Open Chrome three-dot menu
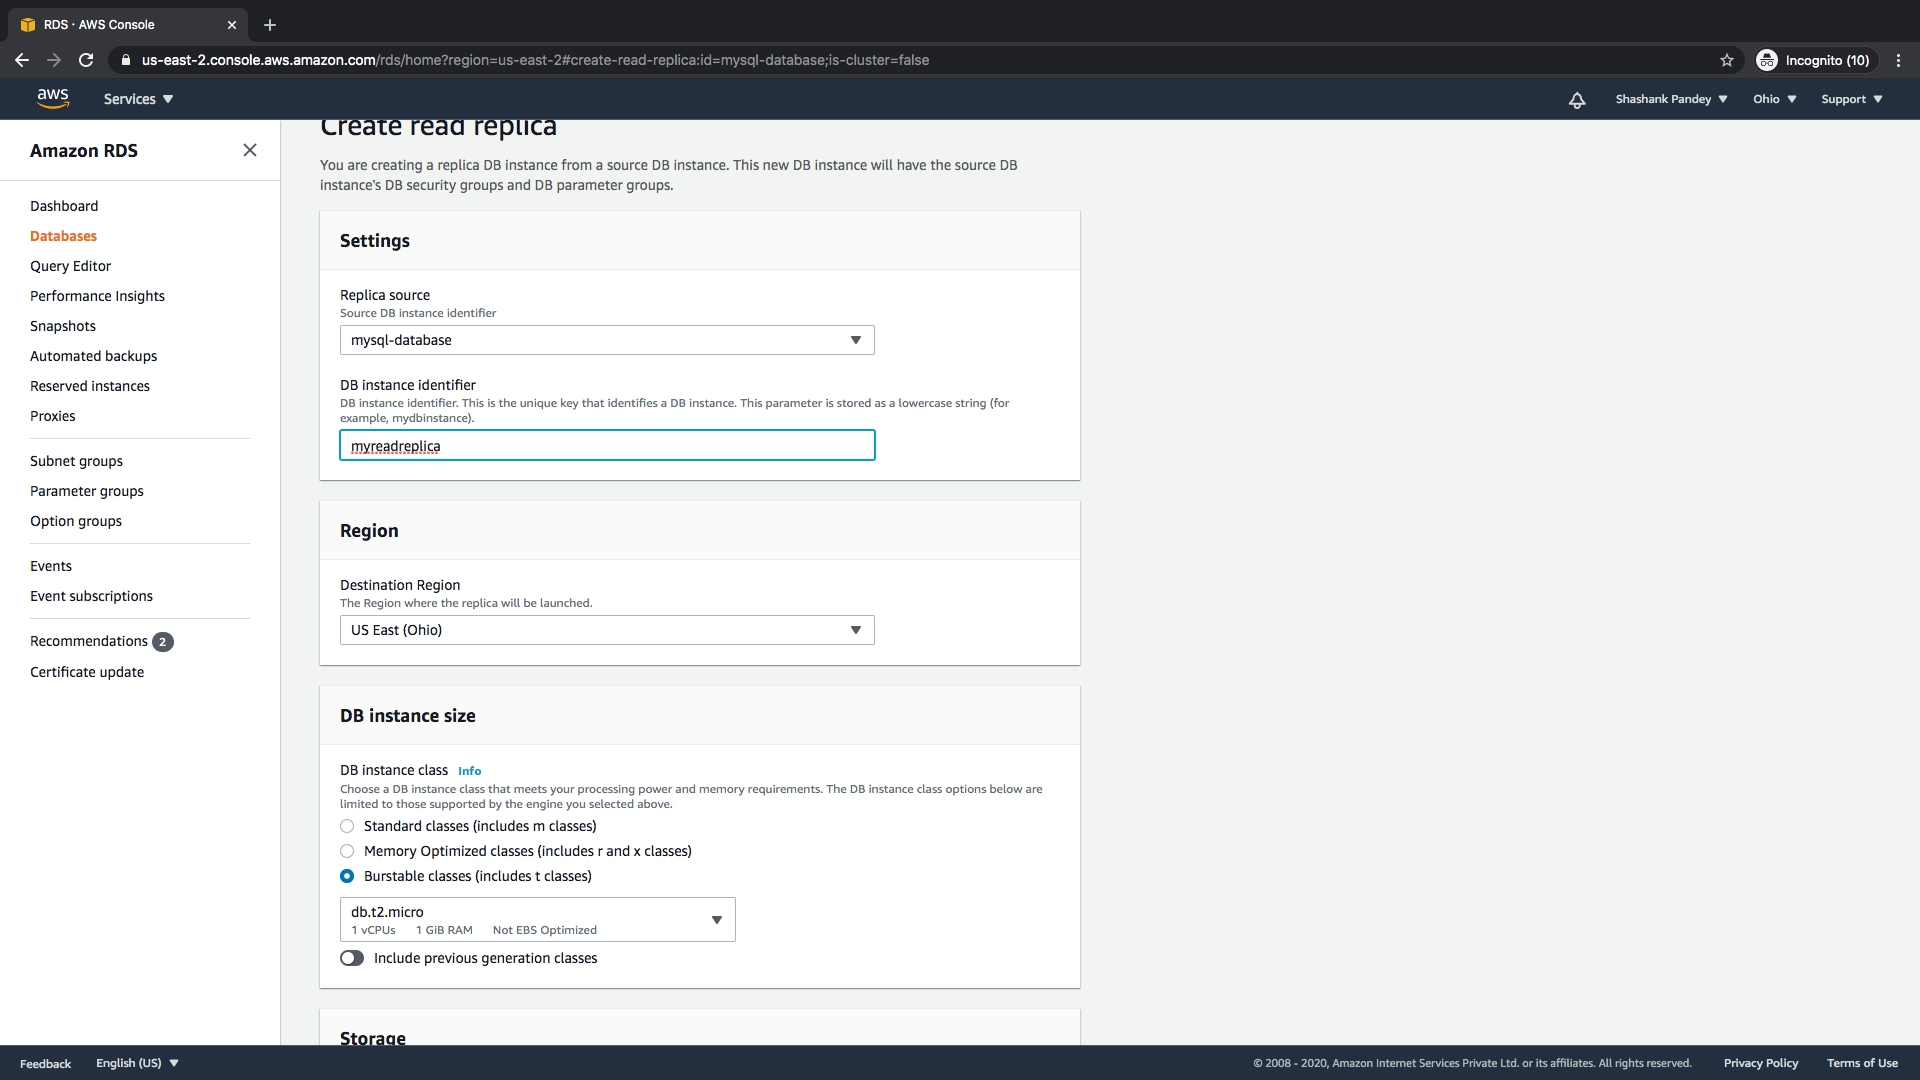The width and height of the screenshot is (1920, 1080). pos(1898,60)
